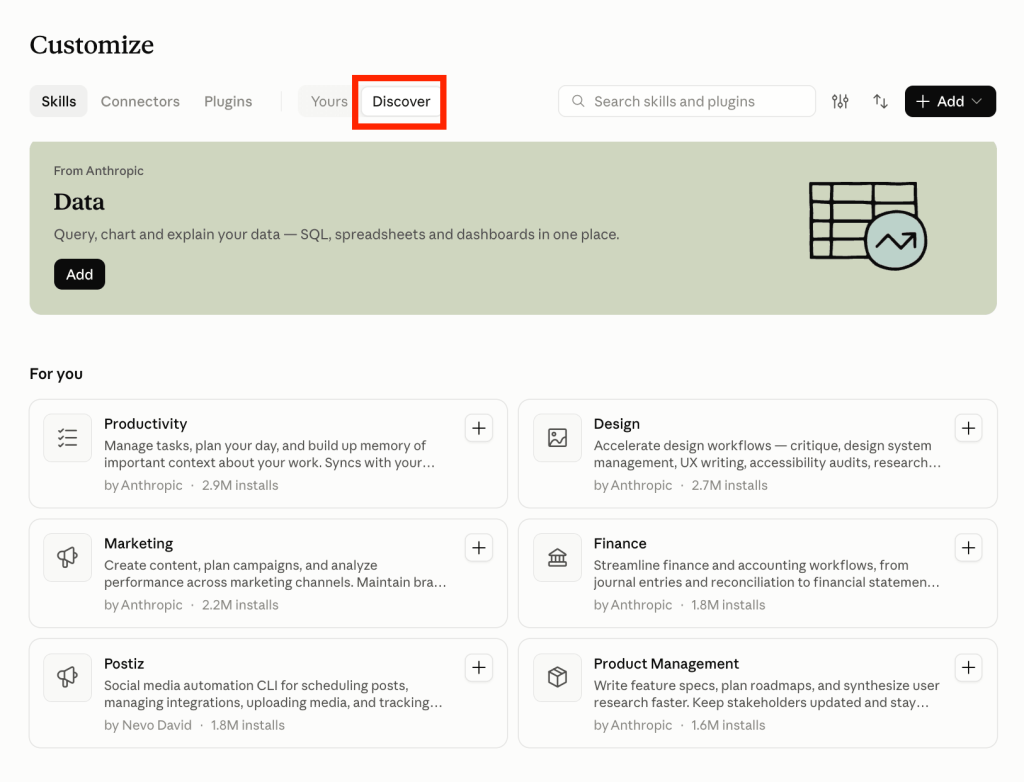Open the filter settings sliders icon
The image size is (1024, 782).
[x=840, y=101]
